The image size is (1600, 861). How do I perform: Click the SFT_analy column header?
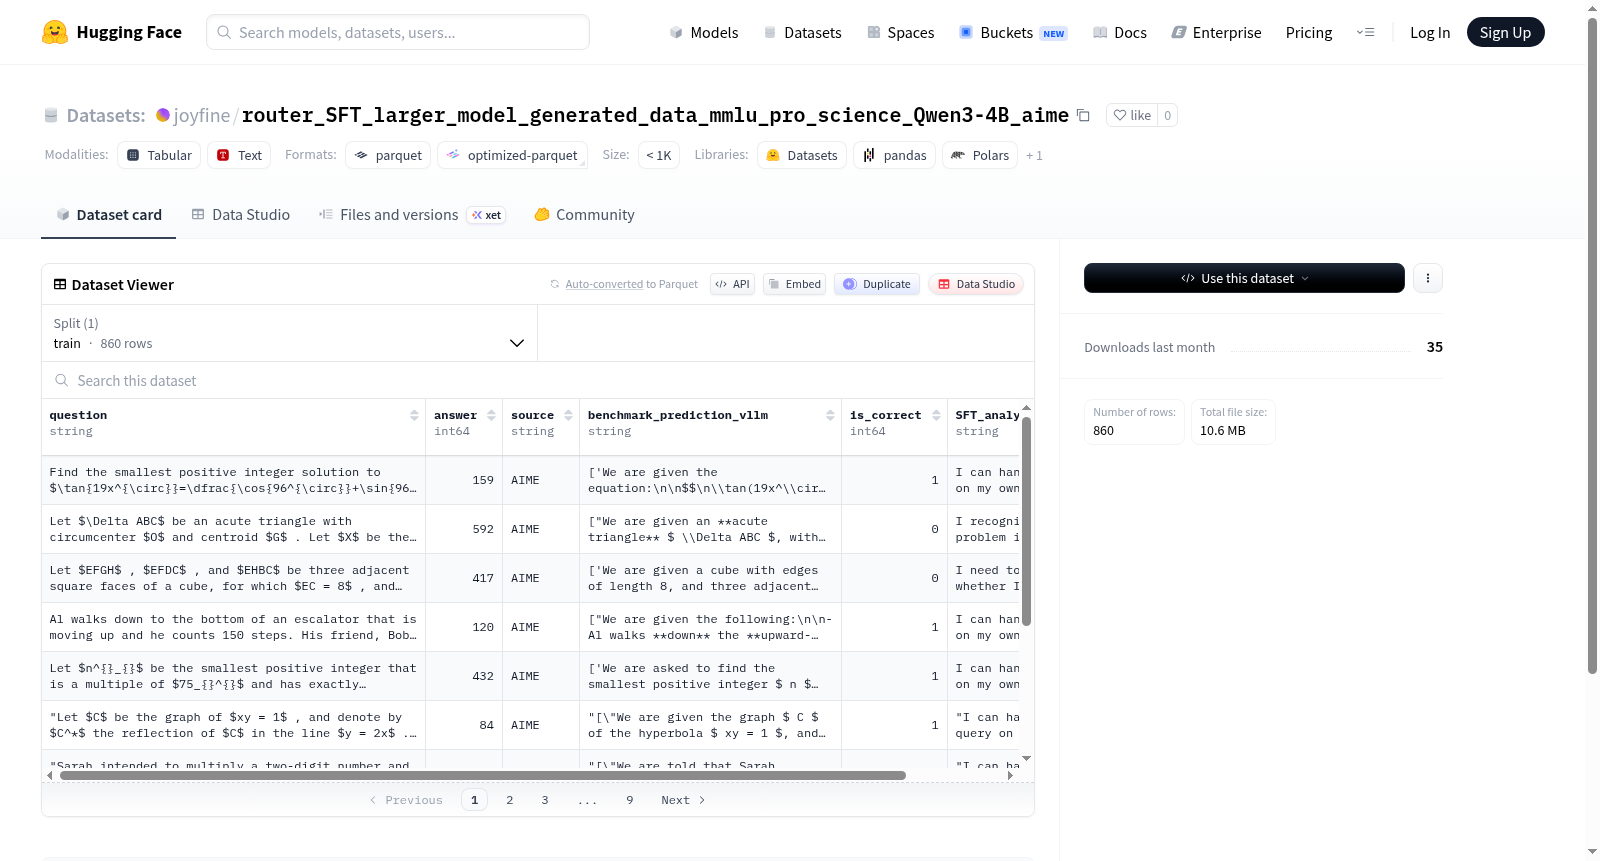pos(984,423)
